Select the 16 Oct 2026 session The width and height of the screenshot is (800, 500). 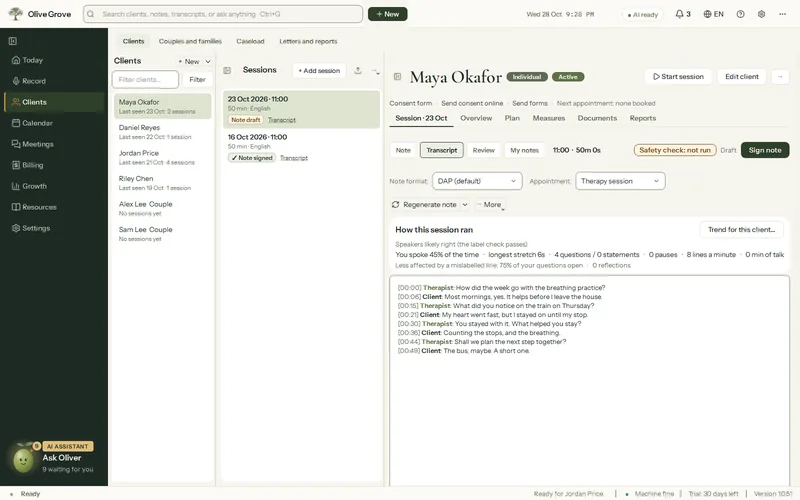pos(301,147)
